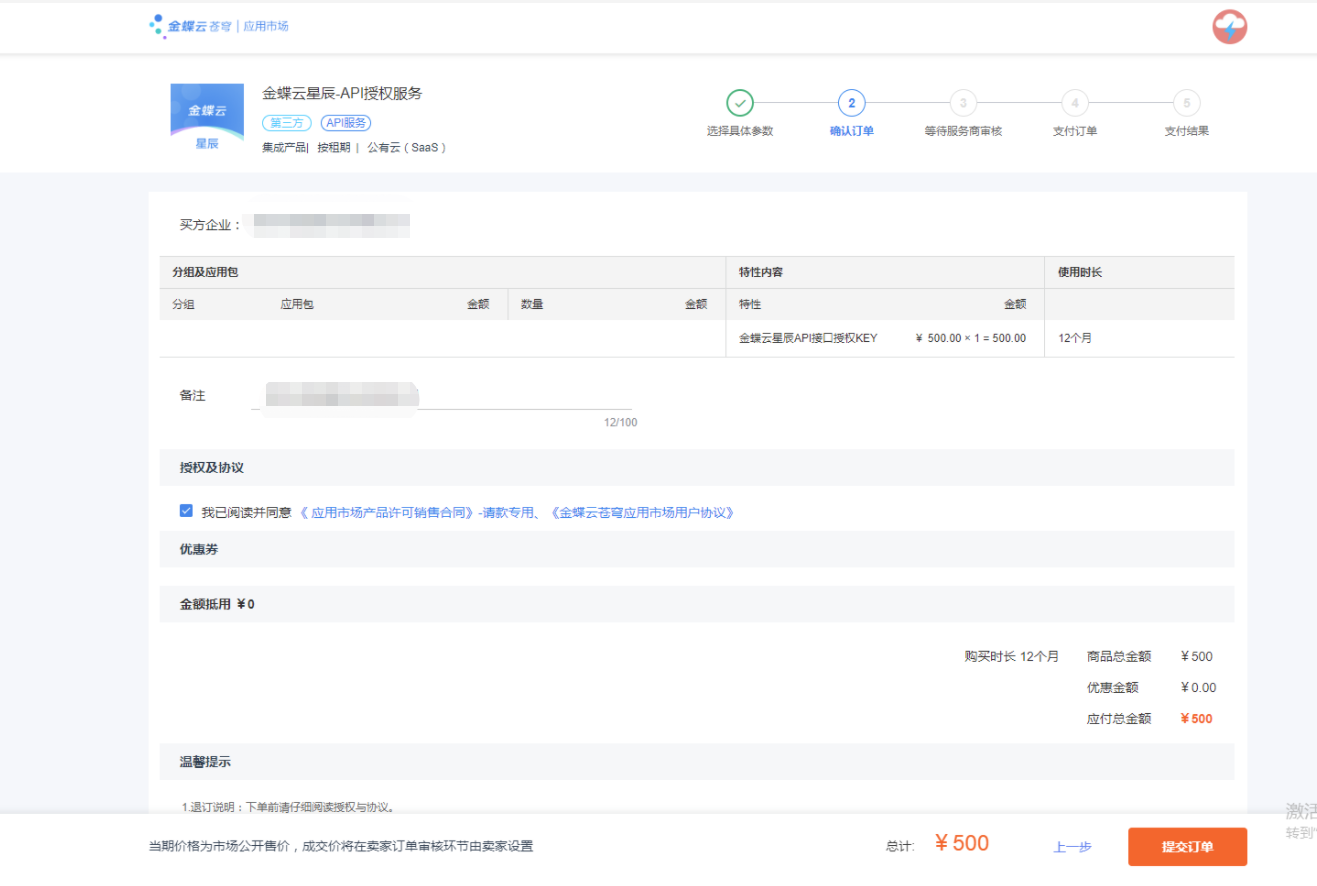
Task: Click the 公有云（SaaS）text
Action: 406,147
